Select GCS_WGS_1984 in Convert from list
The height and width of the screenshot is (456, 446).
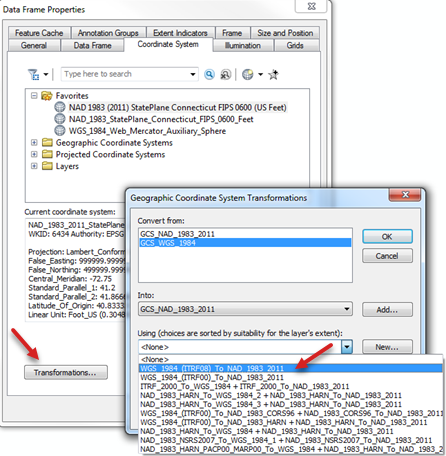click(245, 243)
